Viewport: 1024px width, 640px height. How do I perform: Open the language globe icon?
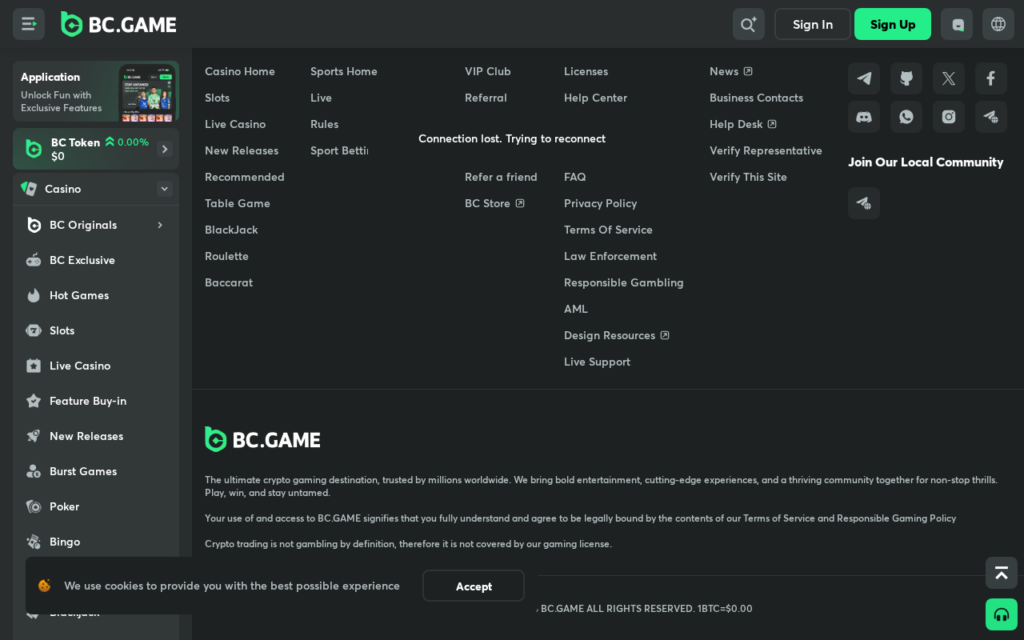coord(999,24)
